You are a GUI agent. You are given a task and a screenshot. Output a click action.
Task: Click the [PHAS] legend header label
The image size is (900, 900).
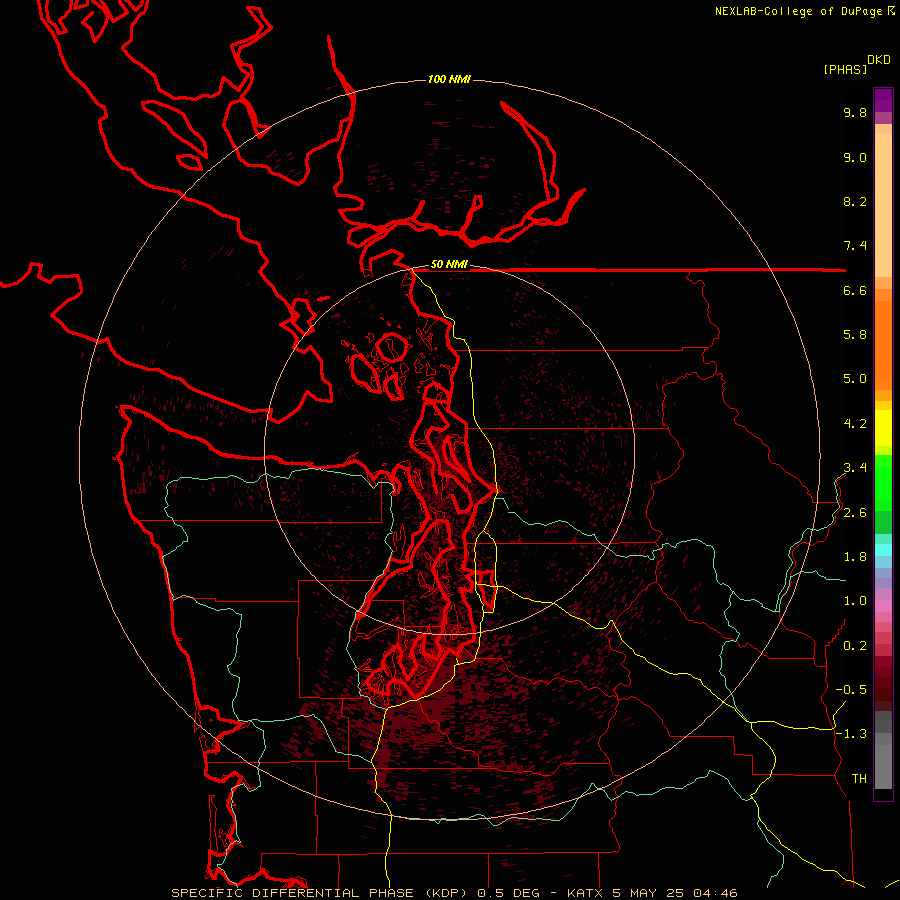click(845, 69)
